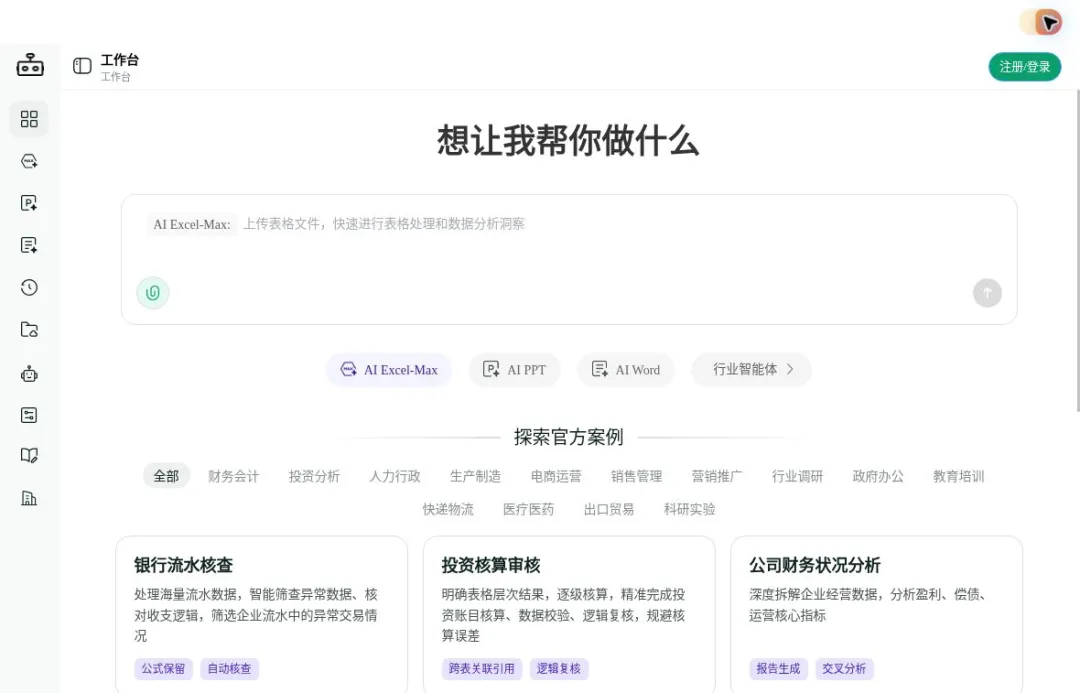The height and width of the screenshot is (693, 1080).
Task: Expand the 行业智能体 chevron menu
Action: click(x=752, y=370)
